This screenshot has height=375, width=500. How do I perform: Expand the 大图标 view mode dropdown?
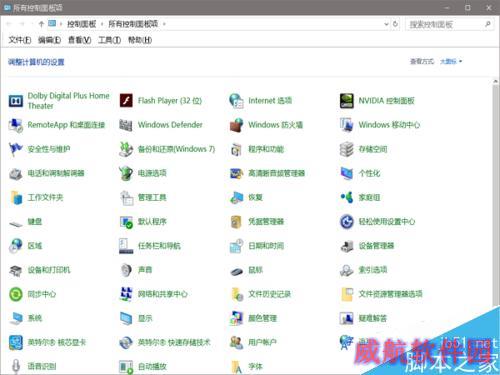(451, 61)
